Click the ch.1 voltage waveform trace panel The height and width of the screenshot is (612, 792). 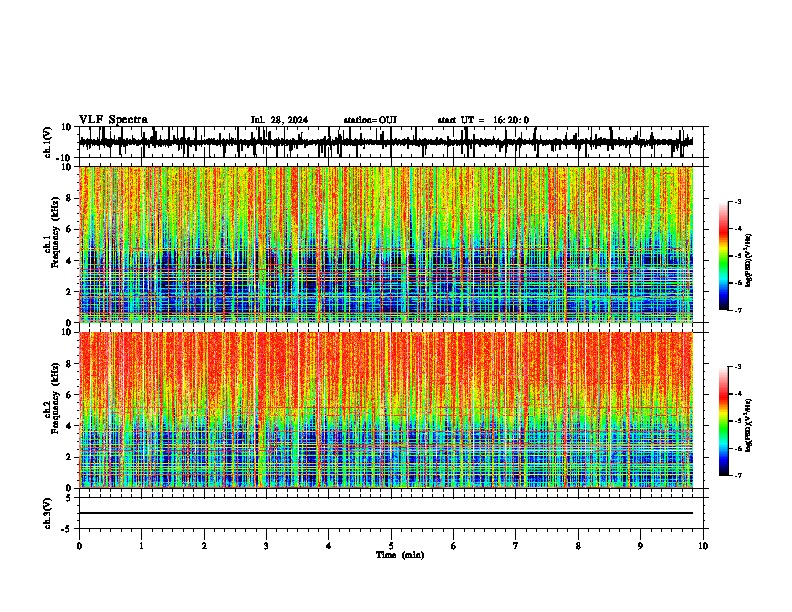point(391,142)
